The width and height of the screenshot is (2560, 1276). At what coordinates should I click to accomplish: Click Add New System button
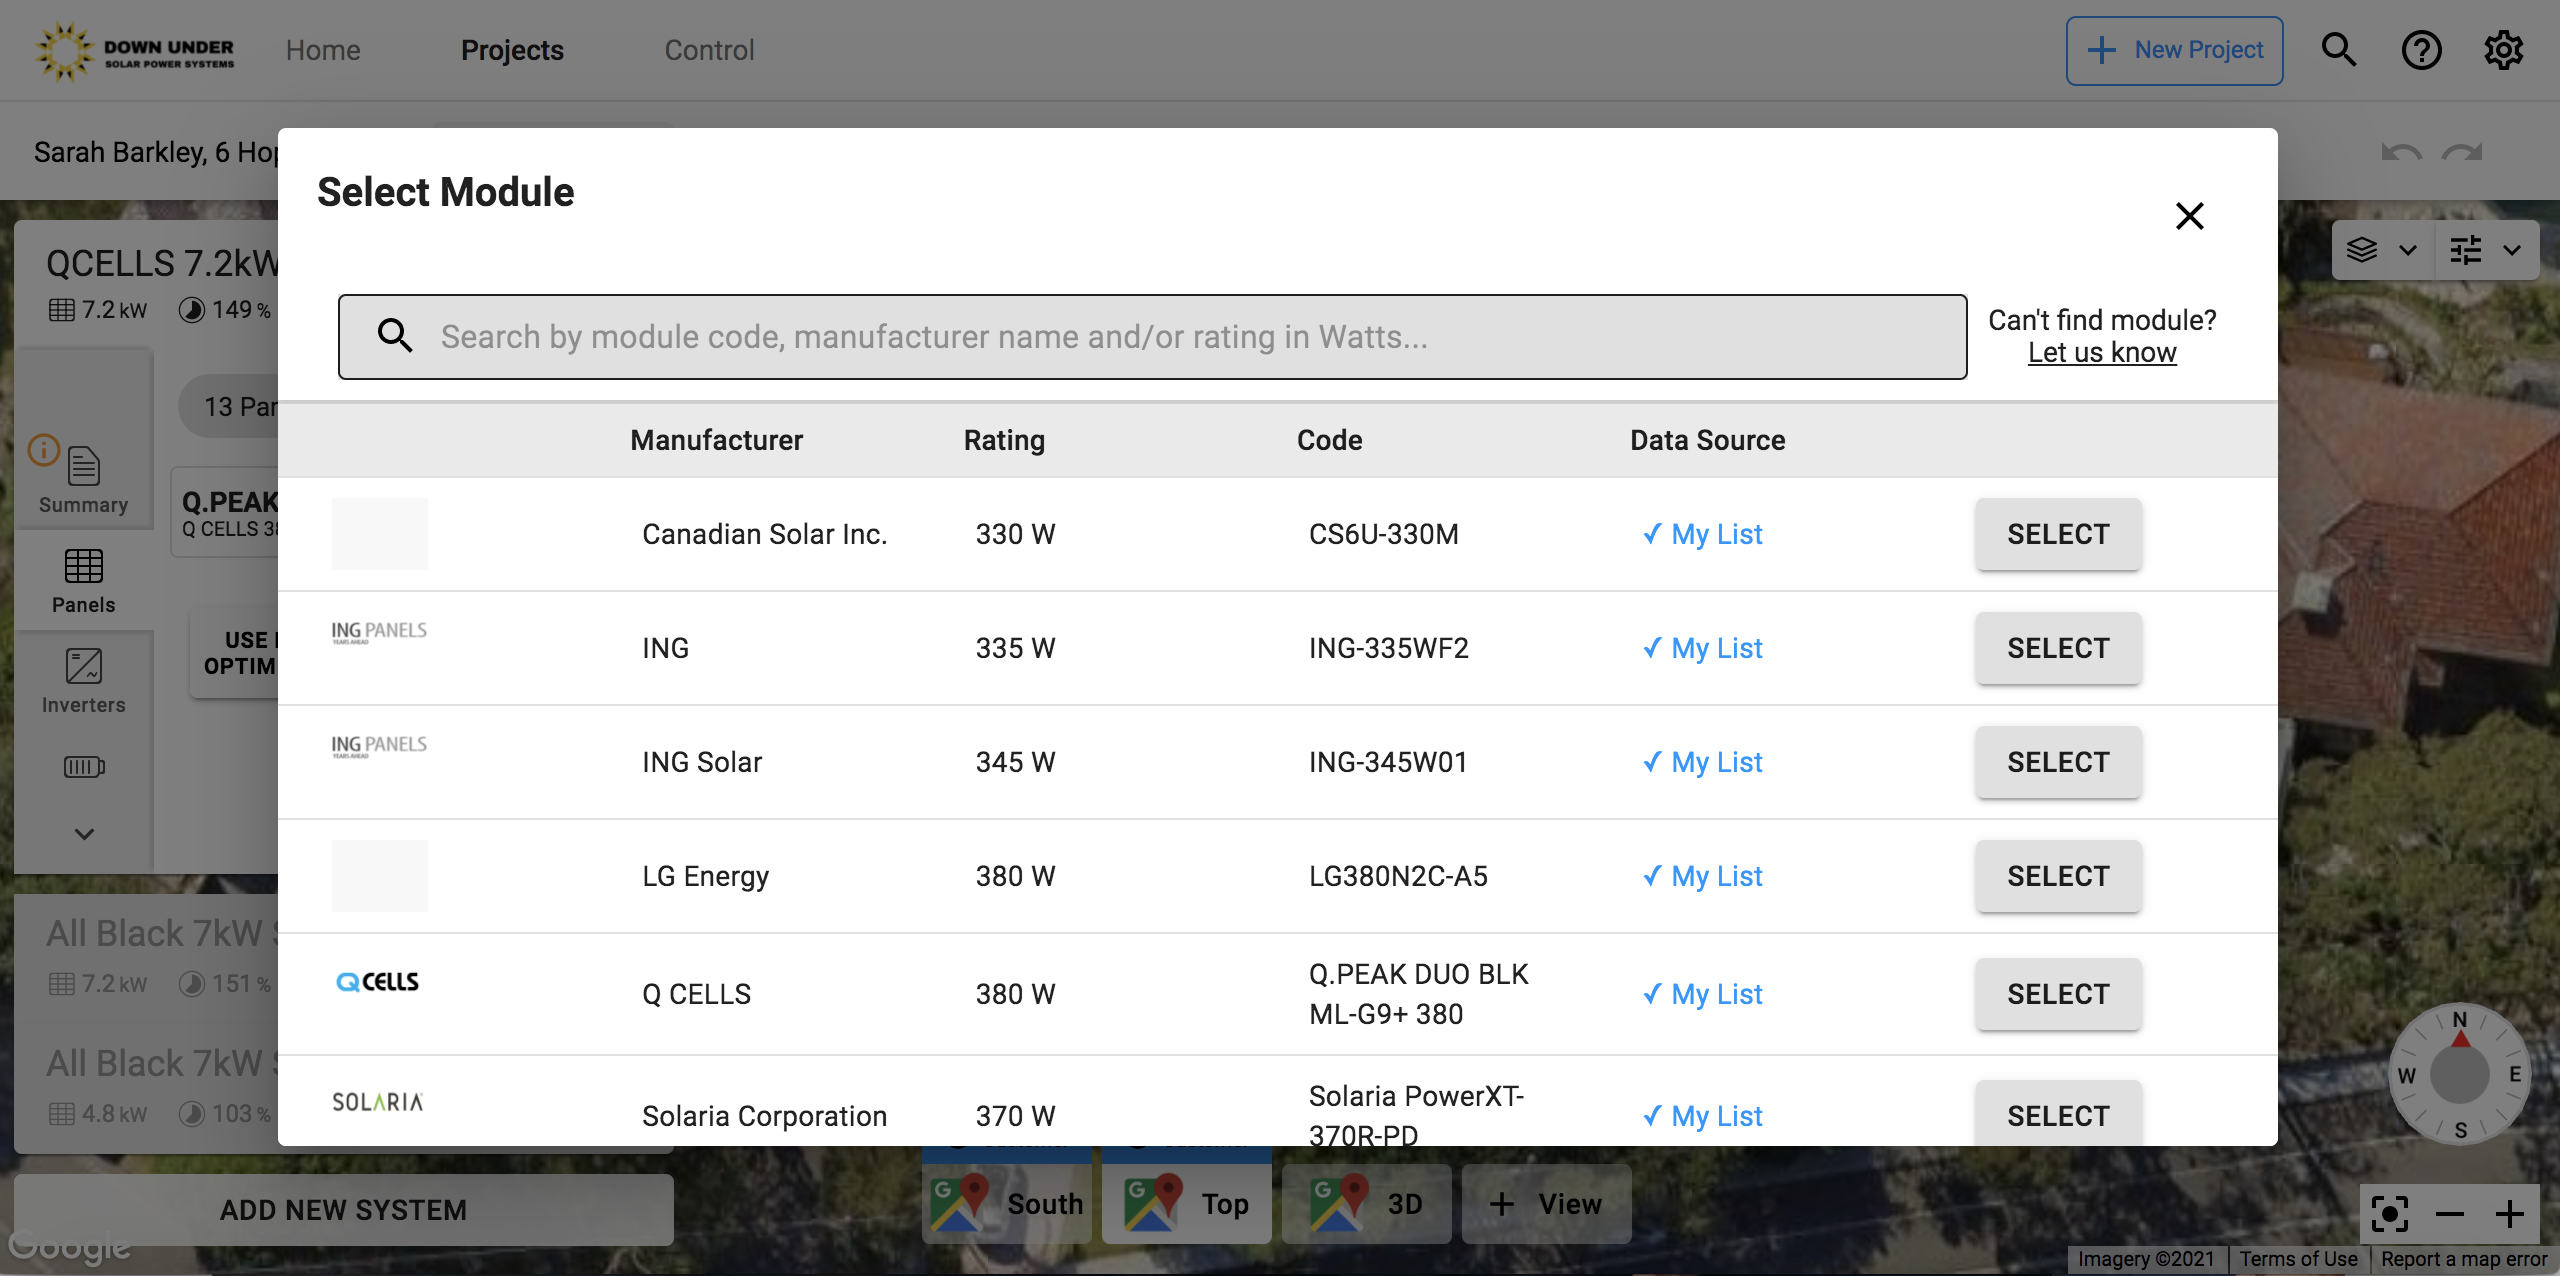click(x=343, y=1210)
